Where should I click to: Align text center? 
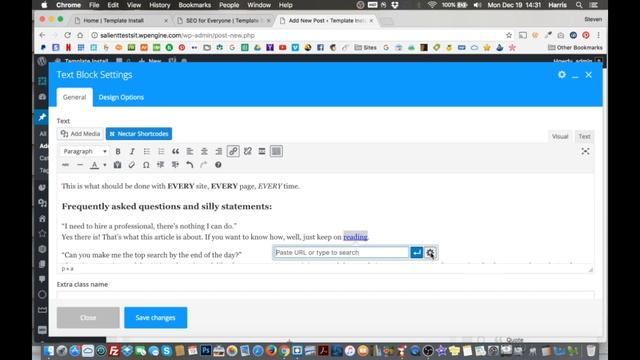point(204,151)
